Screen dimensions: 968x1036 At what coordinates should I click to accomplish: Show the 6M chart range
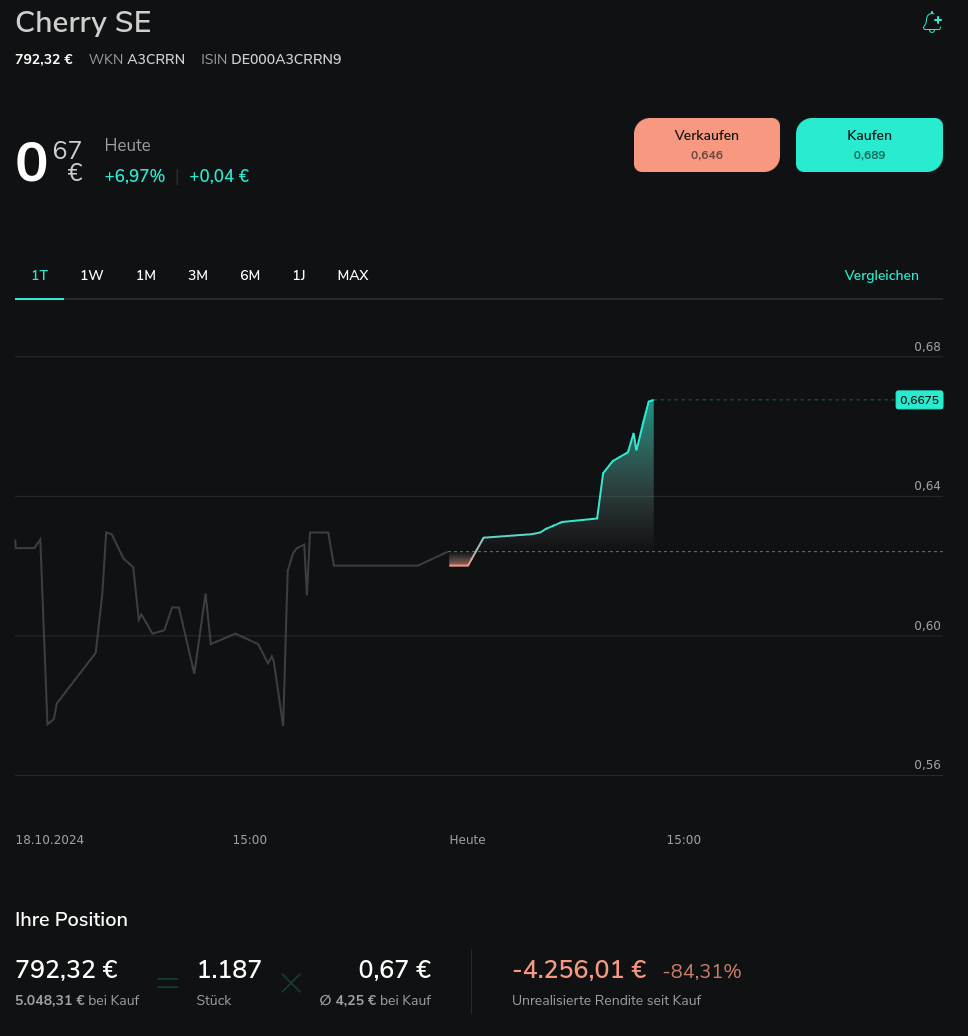pos(250,276)
